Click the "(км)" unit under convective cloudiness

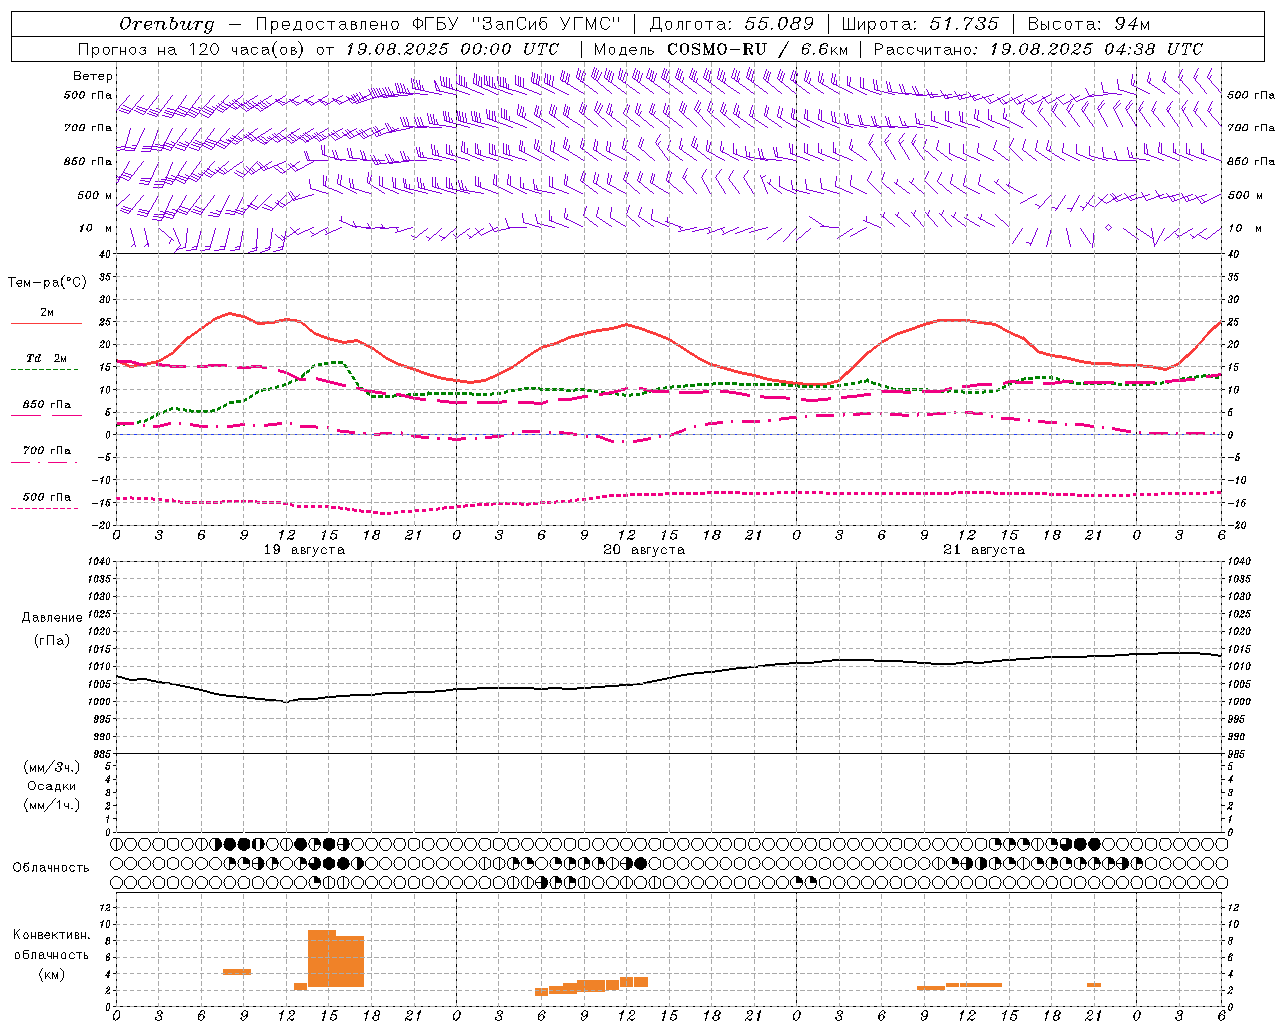coord(52,974)
